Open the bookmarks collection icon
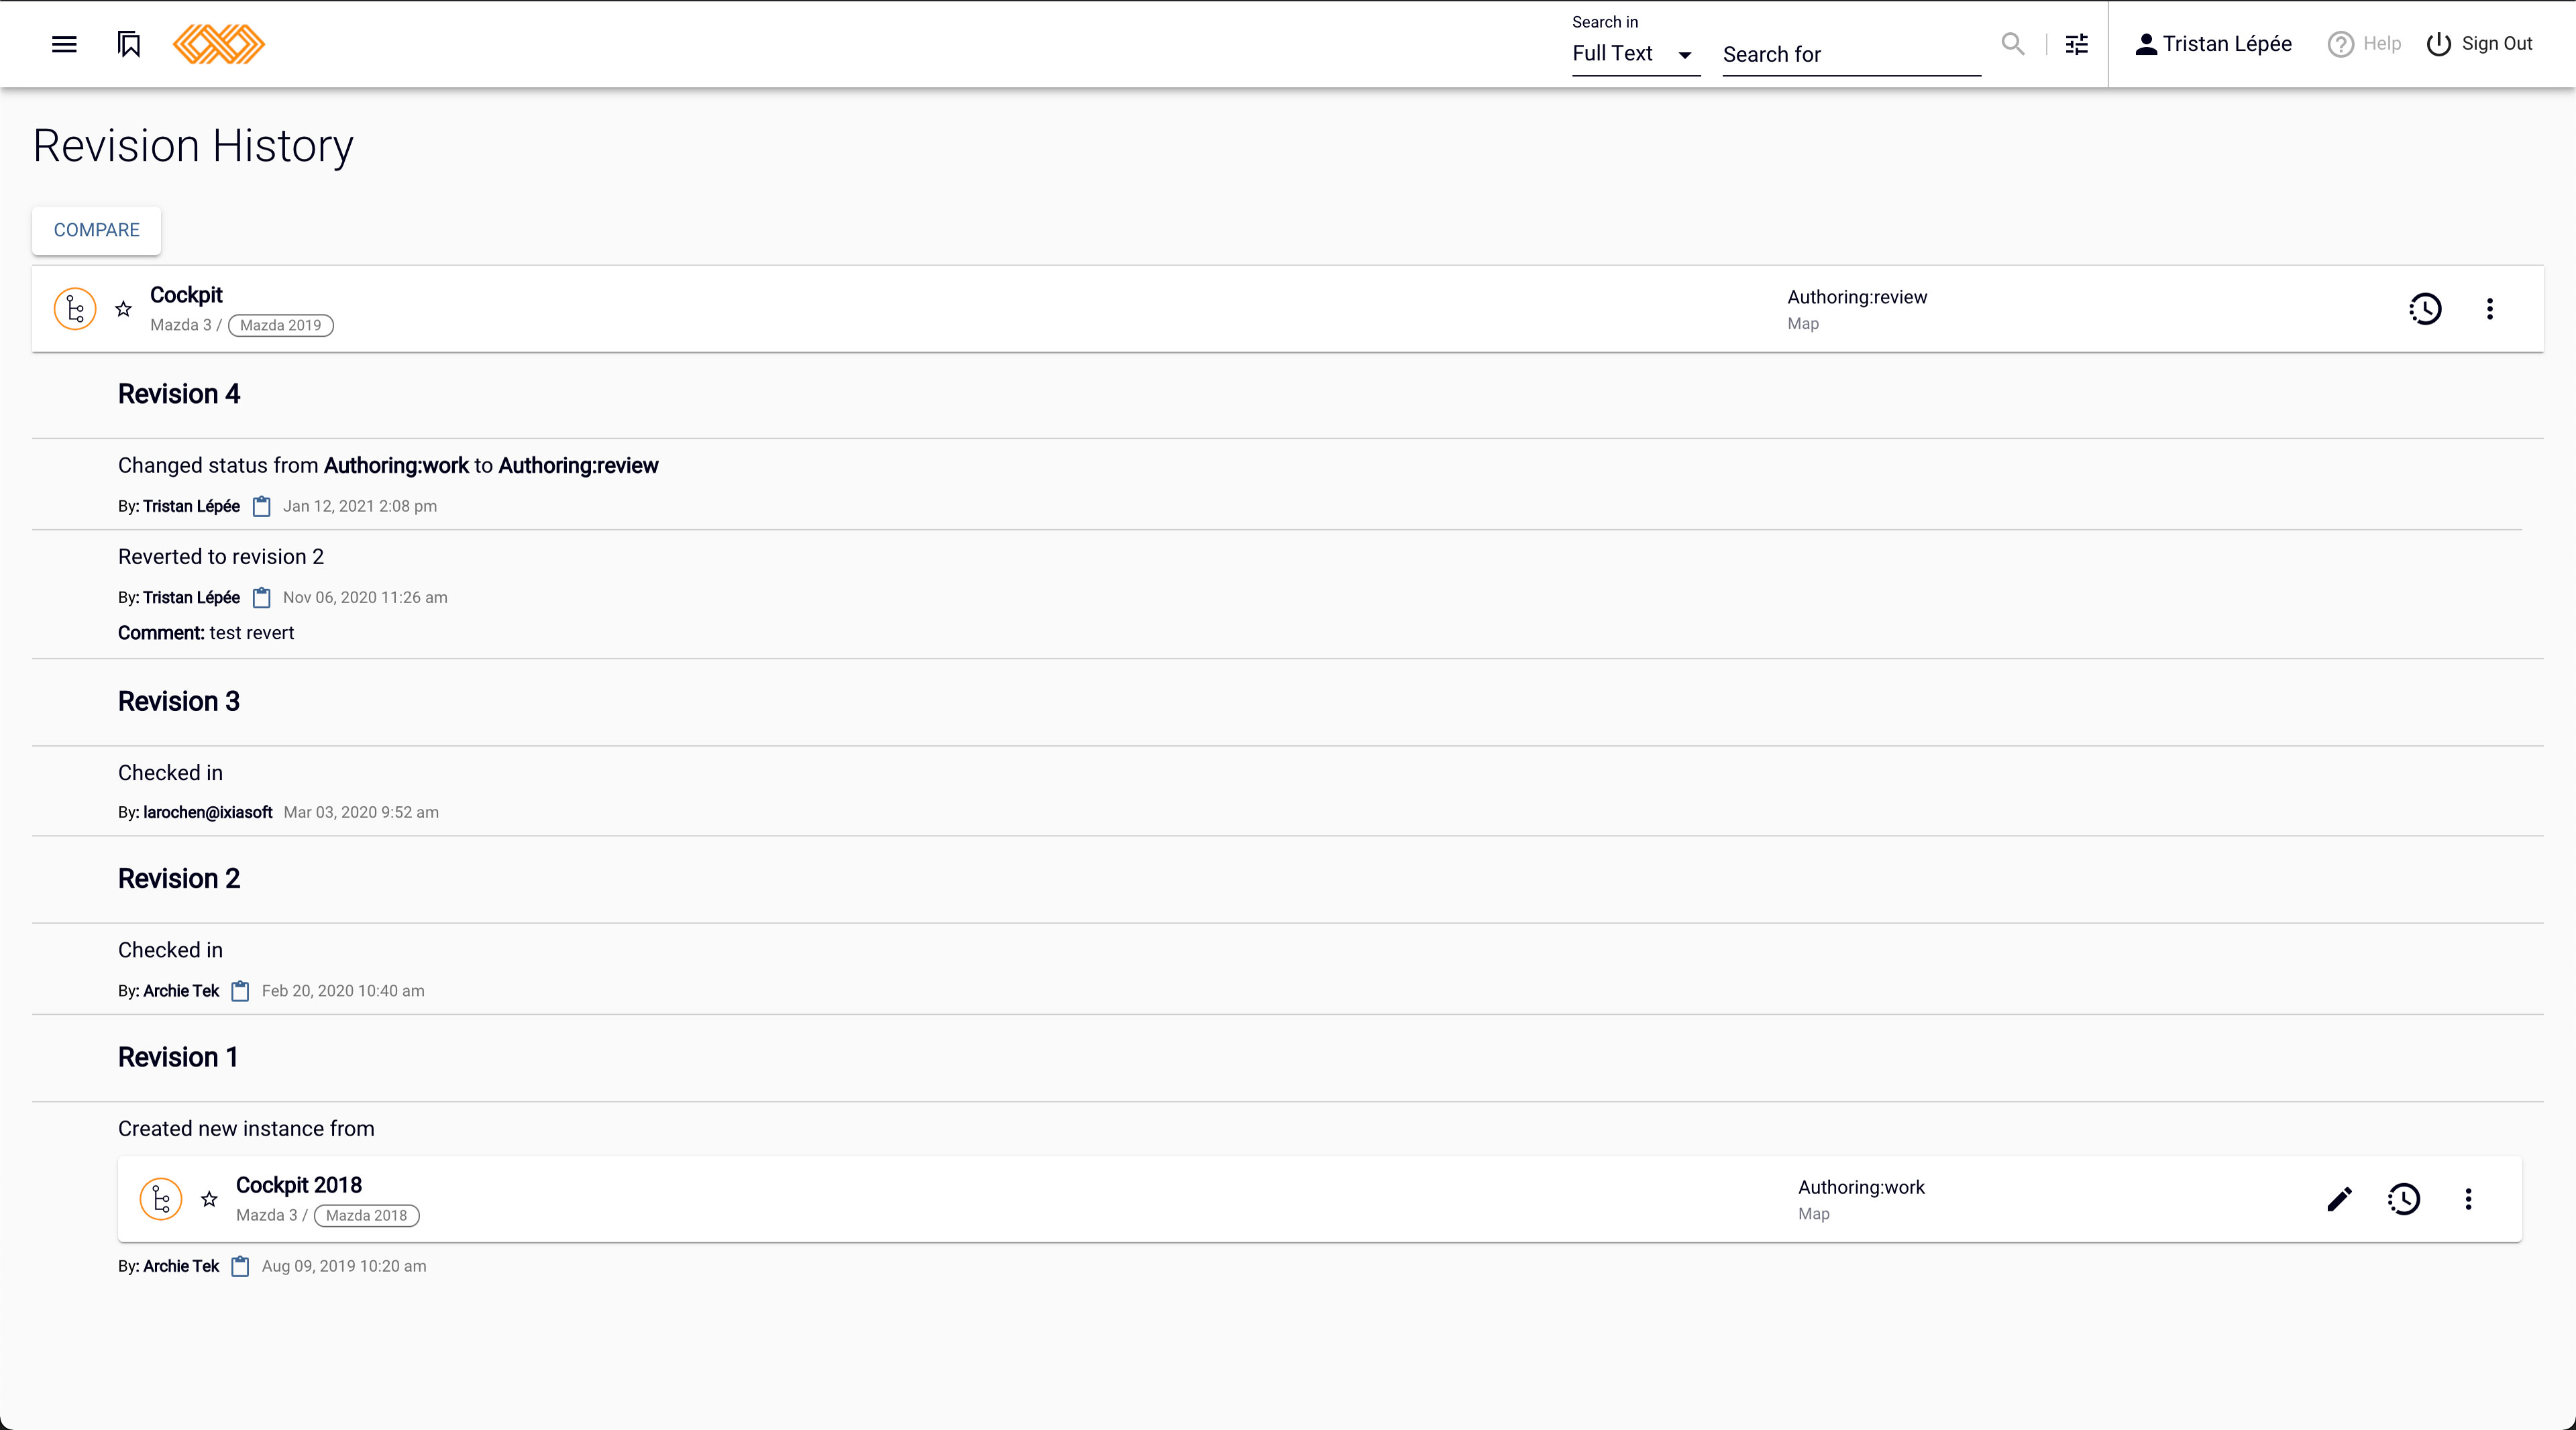 [x=129, y=44]
